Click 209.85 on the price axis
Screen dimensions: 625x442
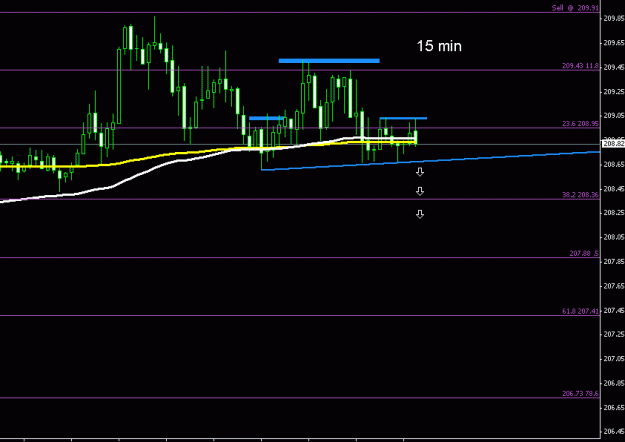pos(614,18)
